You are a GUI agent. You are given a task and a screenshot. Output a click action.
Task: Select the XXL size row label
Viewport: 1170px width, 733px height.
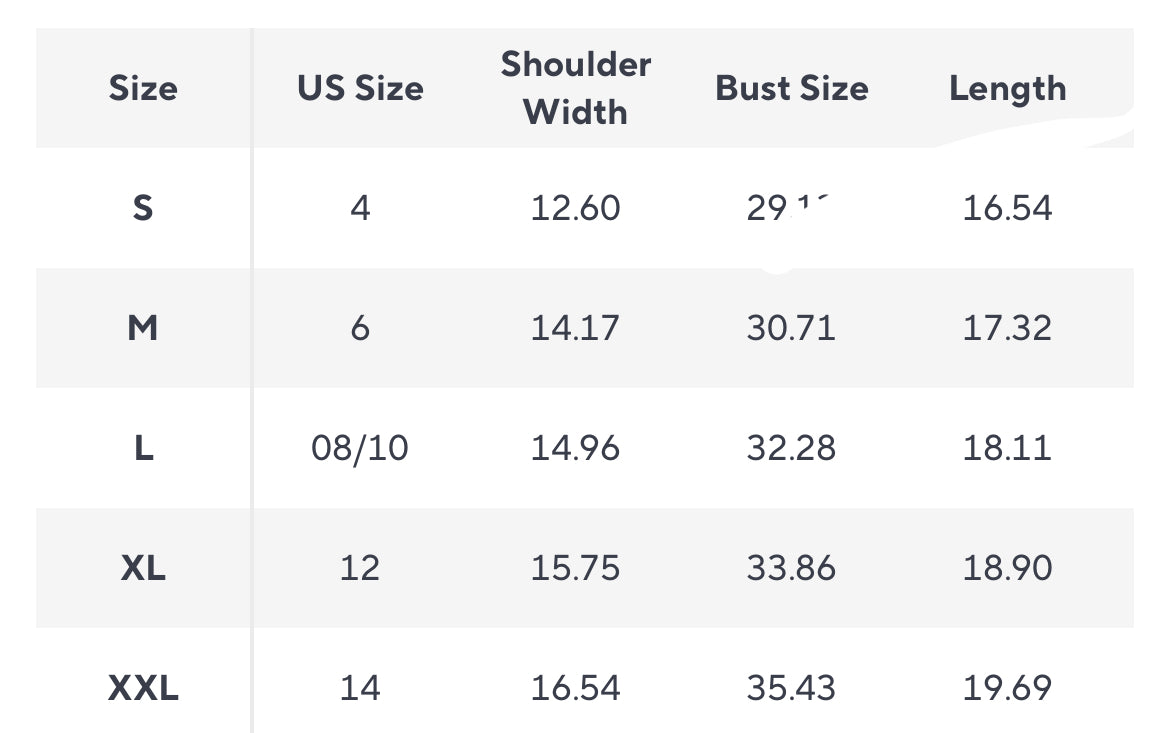(143, 688)
